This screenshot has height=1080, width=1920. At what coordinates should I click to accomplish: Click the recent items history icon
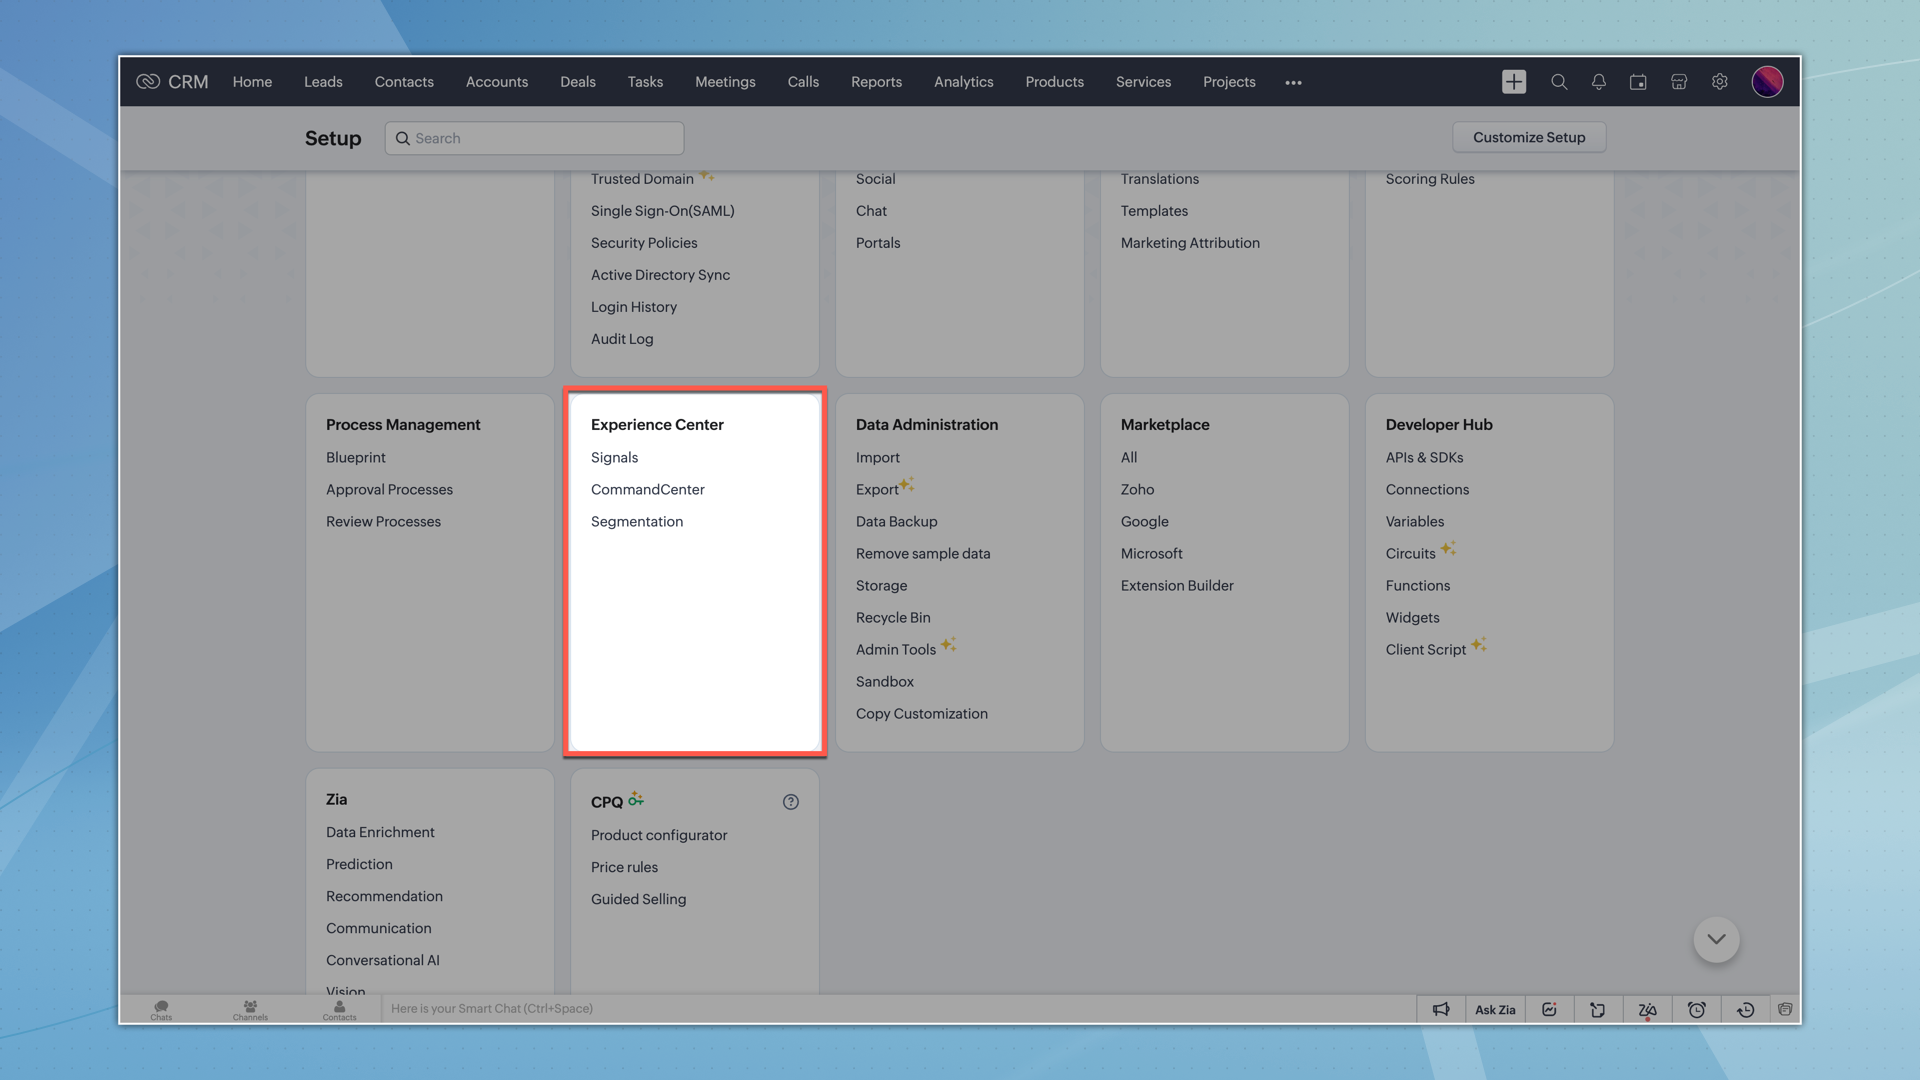(1745, 1009)
